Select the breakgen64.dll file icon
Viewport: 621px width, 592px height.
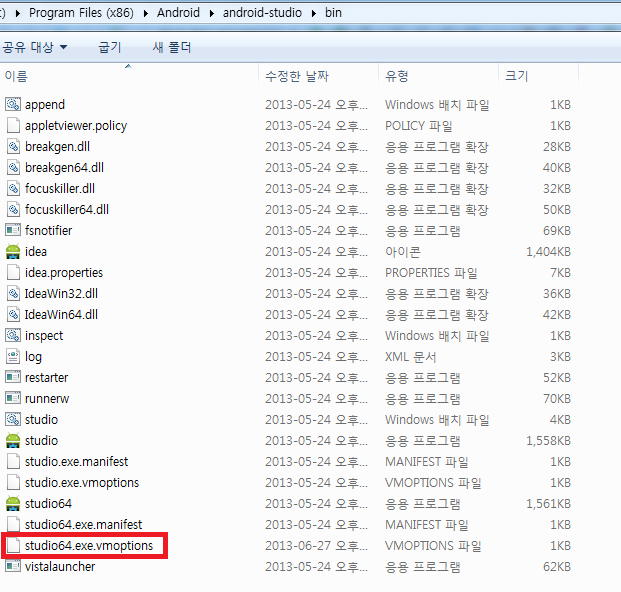13,168
